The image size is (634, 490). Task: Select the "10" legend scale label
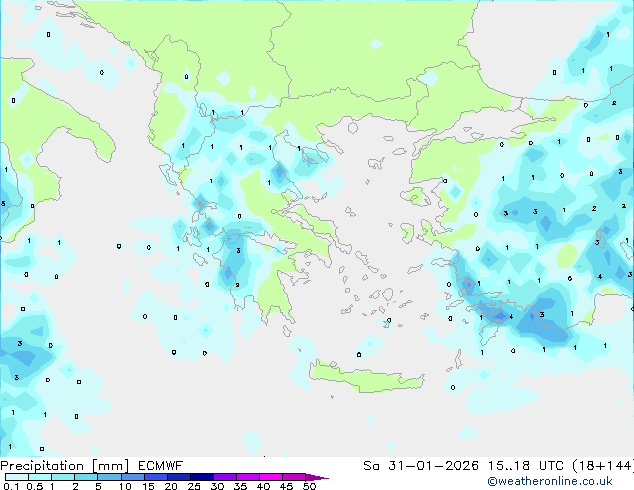pos(125,486)
